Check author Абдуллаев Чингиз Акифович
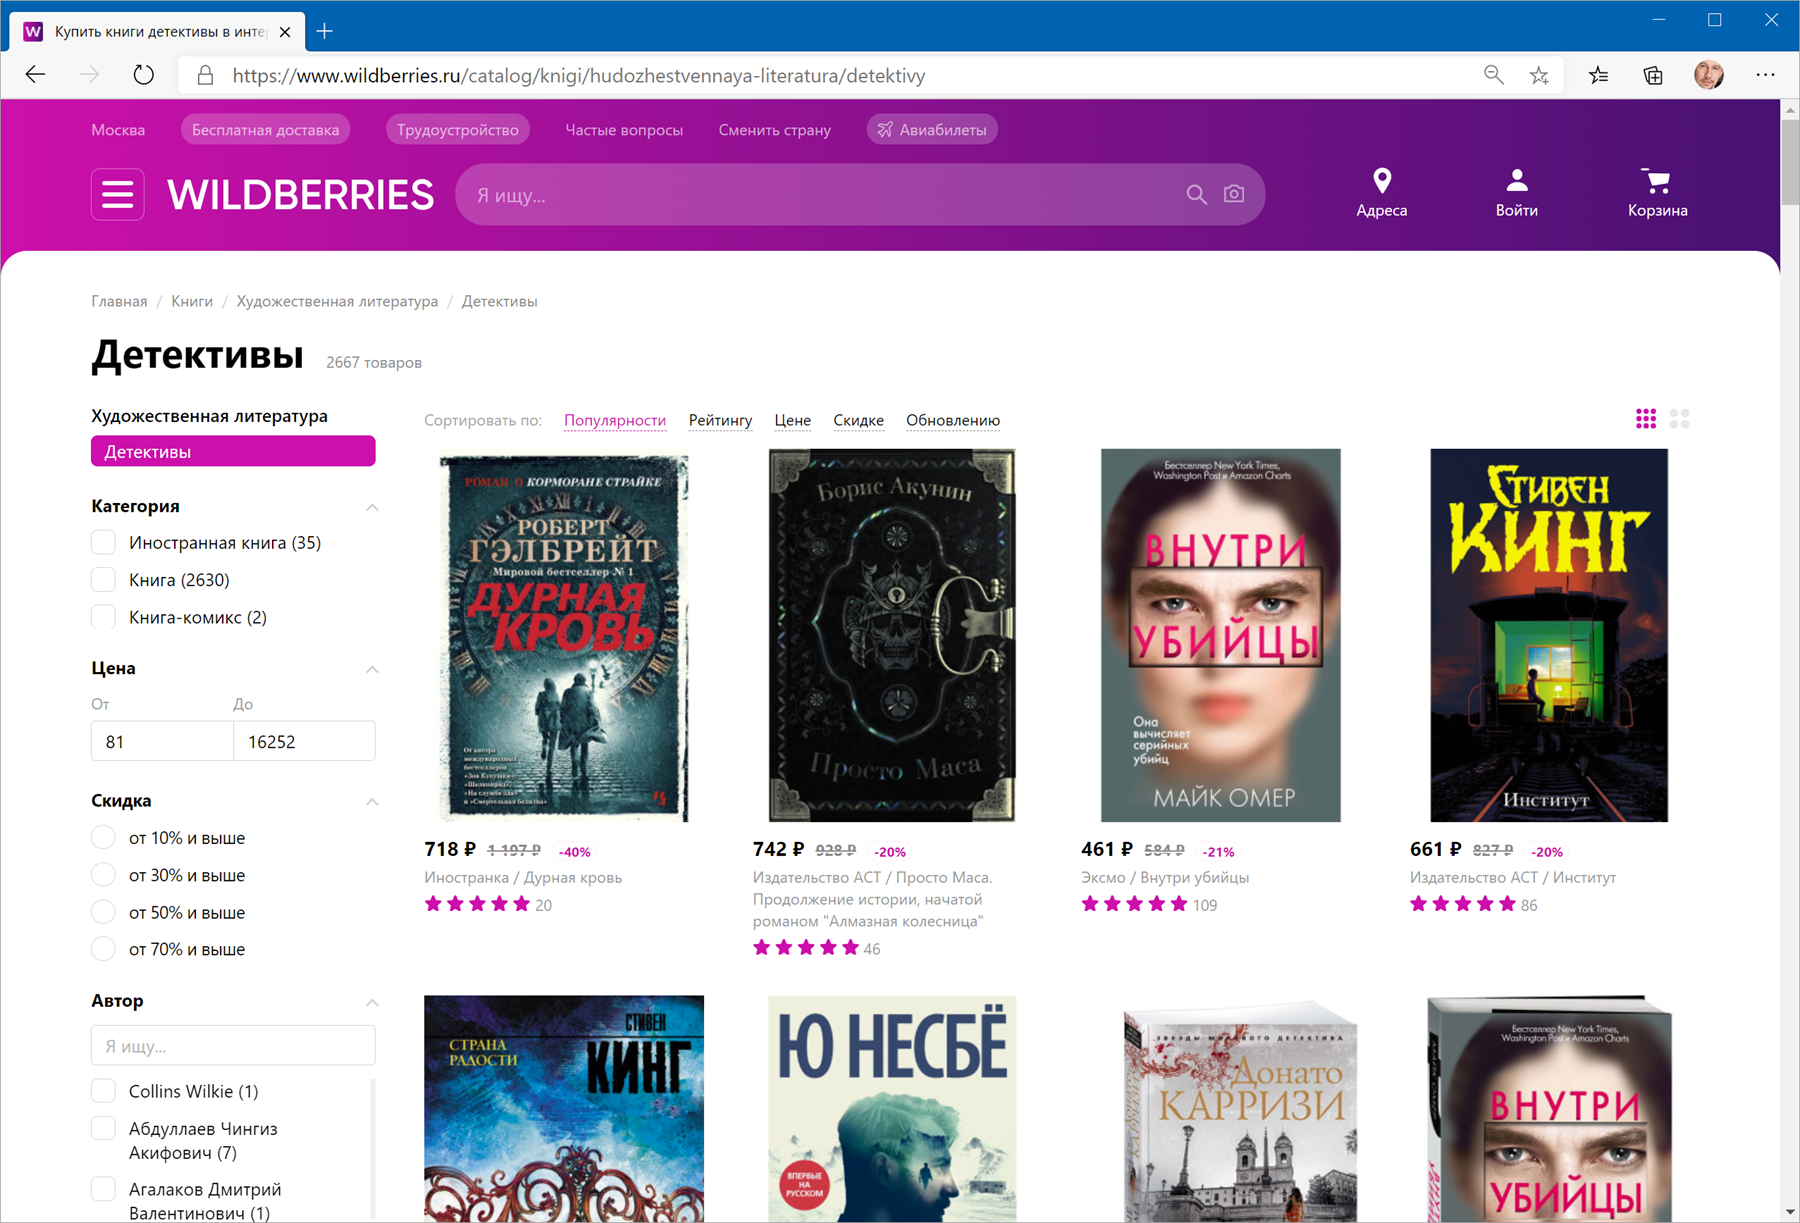This screenshot has height=1223, width=1800. tap(103, 1128)
